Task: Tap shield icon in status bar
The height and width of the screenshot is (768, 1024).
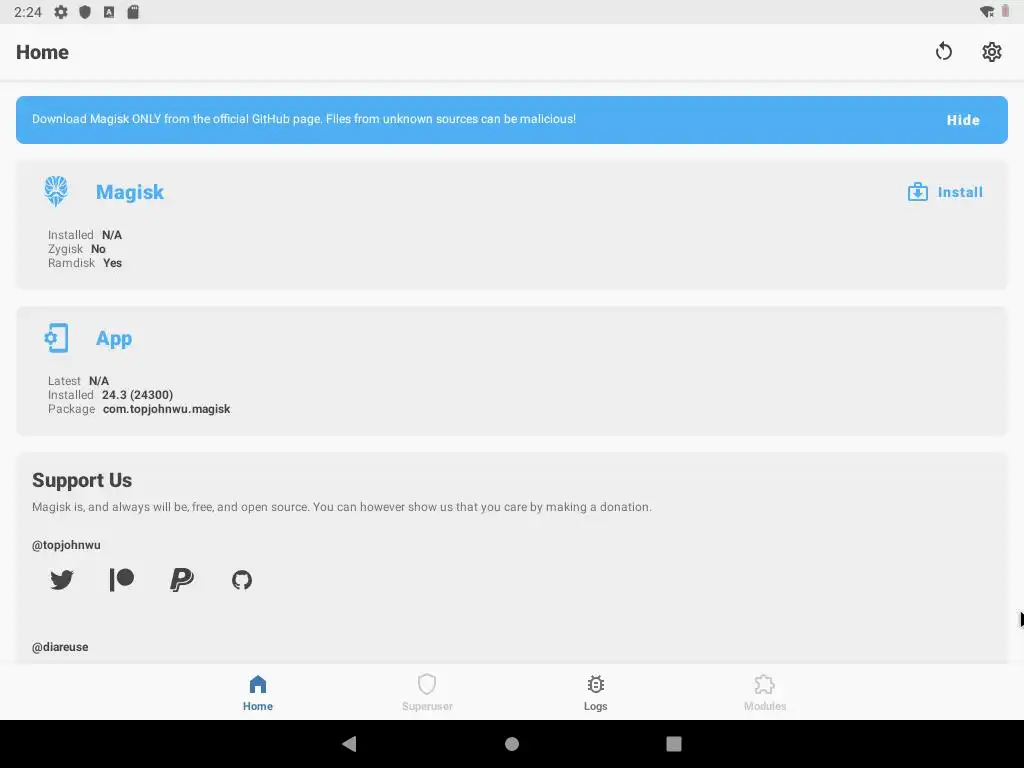Action: pos(85,12)
